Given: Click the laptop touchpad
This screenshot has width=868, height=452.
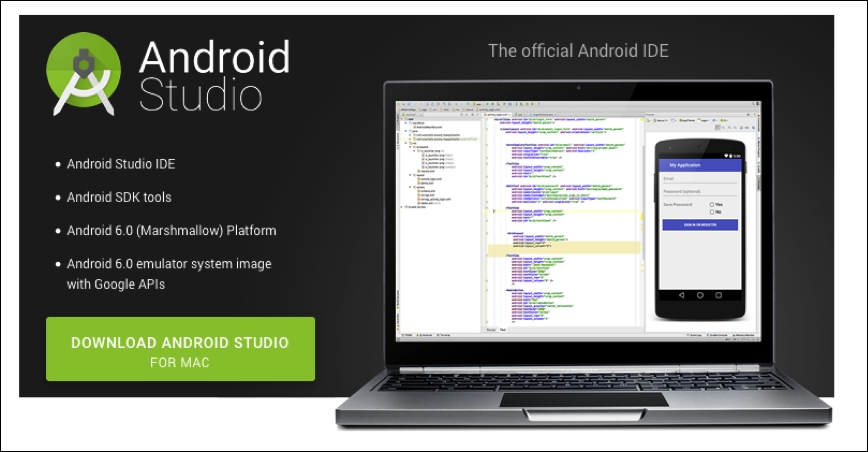Looking at the screenshot, I should tap(585, 399).
